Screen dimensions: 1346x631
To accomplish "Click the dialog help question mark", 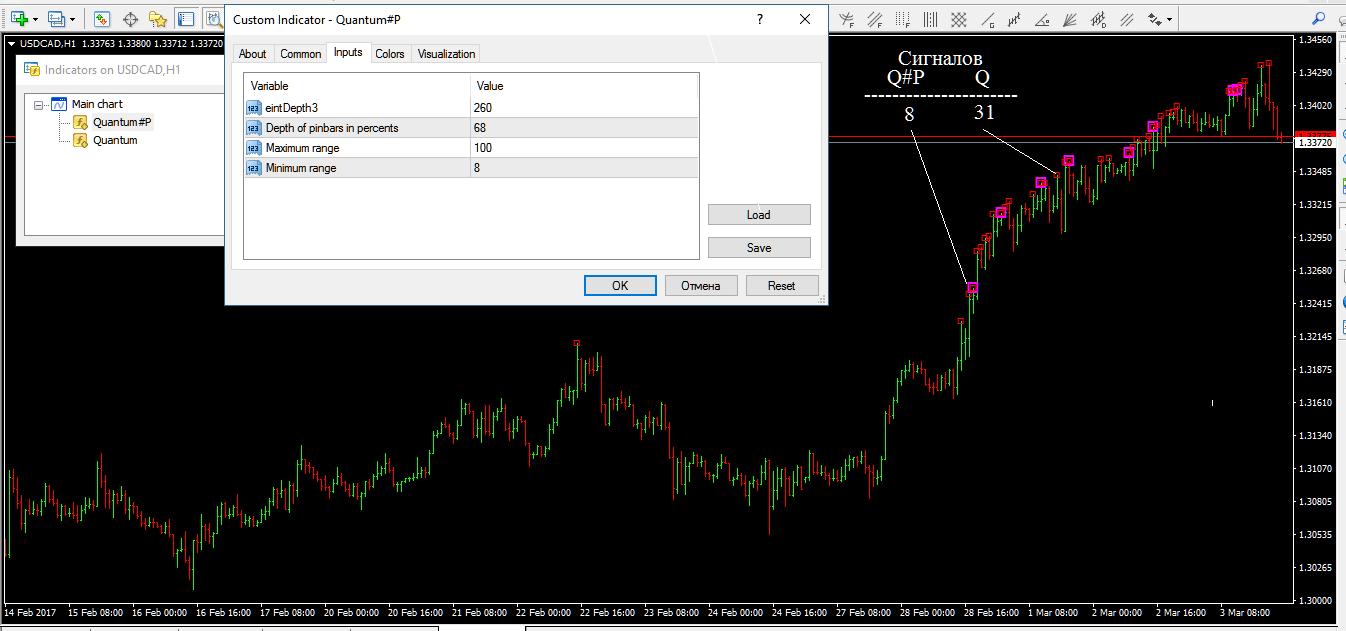I will [x=761, y=19].
